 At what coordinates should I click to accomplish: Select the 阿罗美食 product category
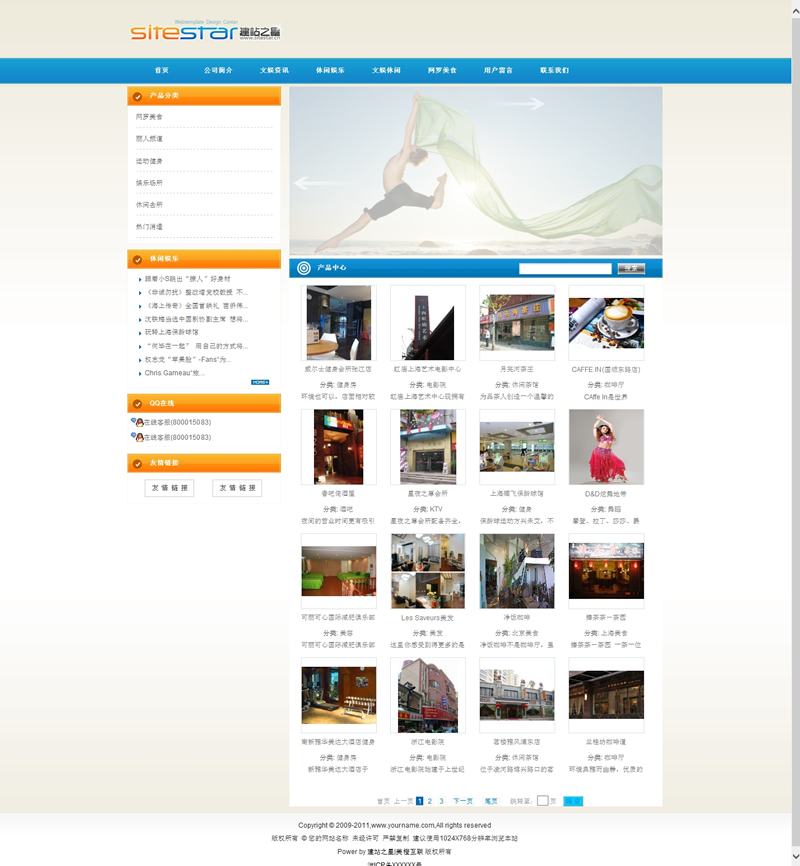pyautogui.click(x=150, y=117)
